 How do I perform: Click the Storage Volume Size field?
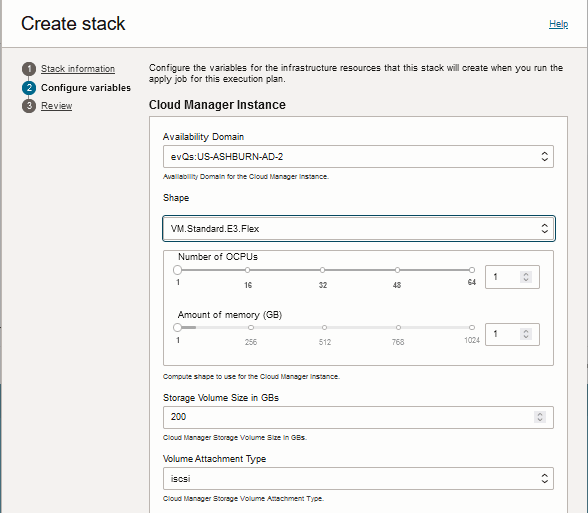pyautogui.click(x=358, y=417)
